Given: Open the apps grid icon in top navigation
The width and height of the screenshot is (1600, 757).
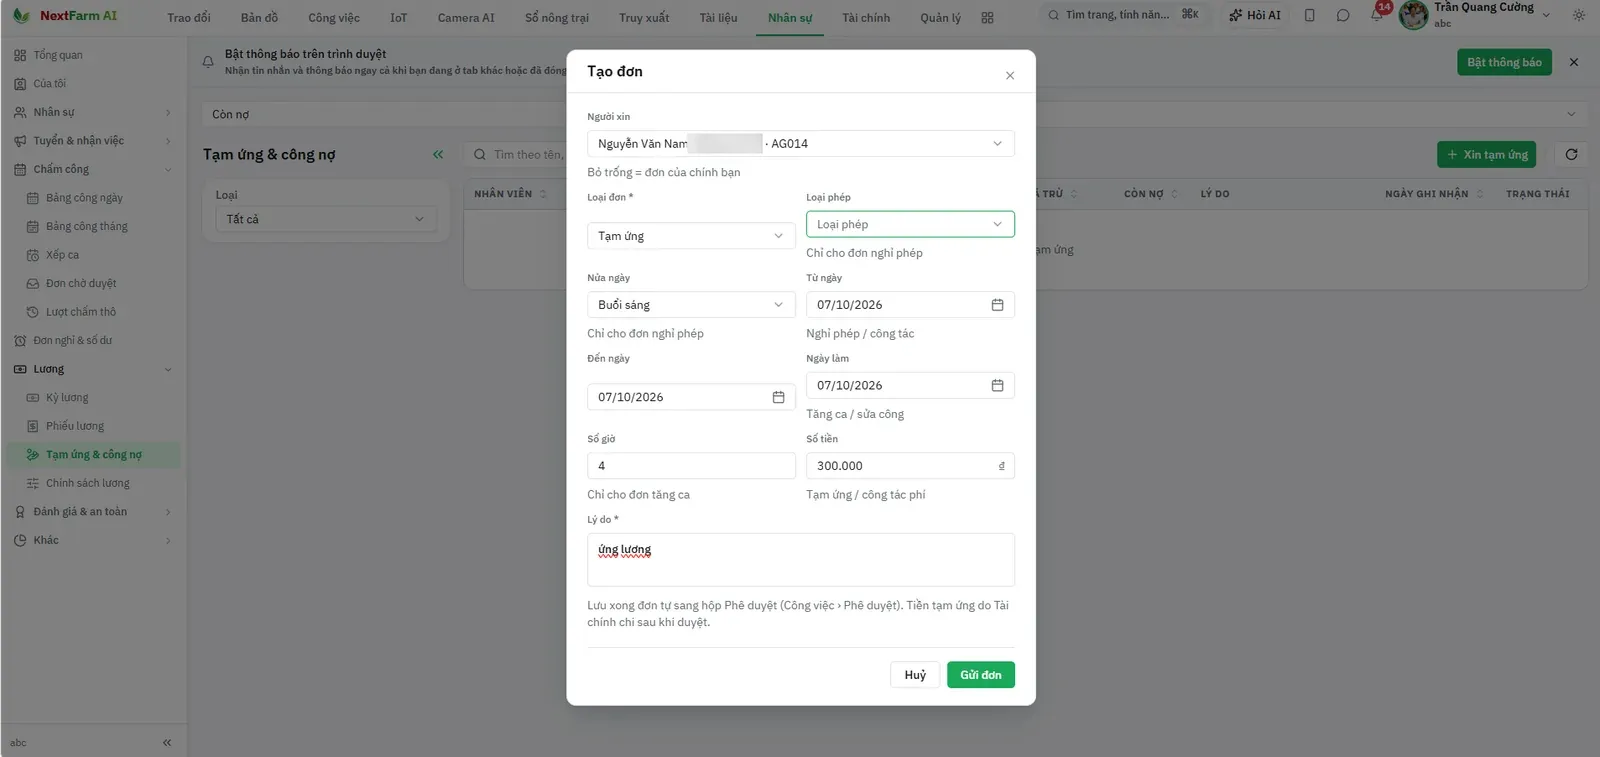Looking at the screenshot, I should (x=987, y=18).
